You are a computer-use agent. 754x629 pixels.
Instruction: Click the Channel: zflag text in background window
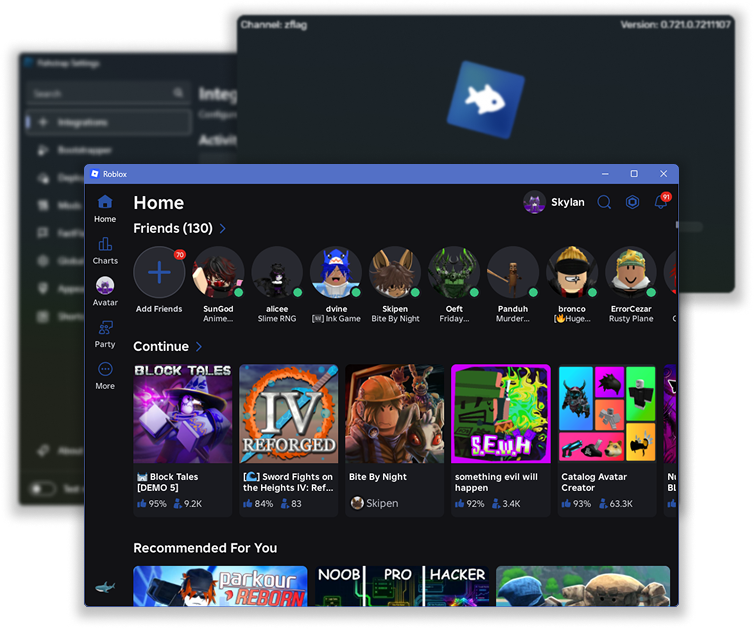pos(274,25)
